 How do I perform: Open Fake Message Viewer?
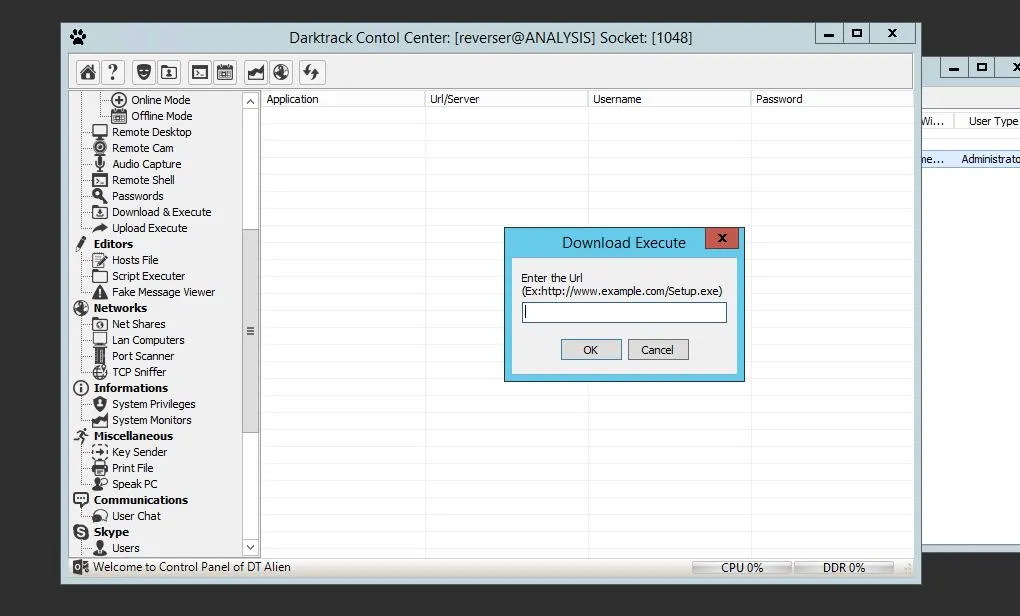pos(163,292)
